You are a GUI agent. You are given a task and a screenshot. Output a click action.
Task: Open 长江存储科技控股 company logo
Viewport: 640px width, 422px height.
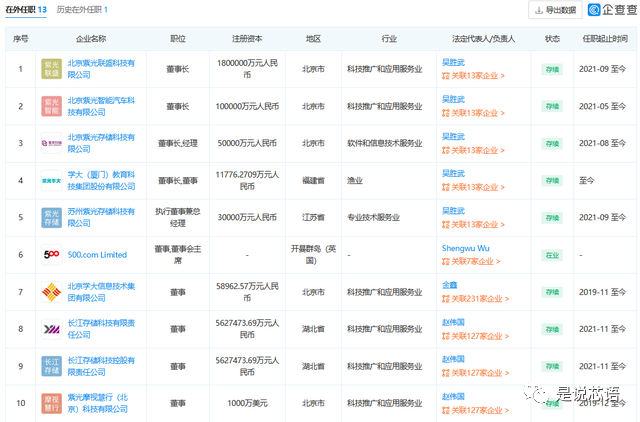51,366
